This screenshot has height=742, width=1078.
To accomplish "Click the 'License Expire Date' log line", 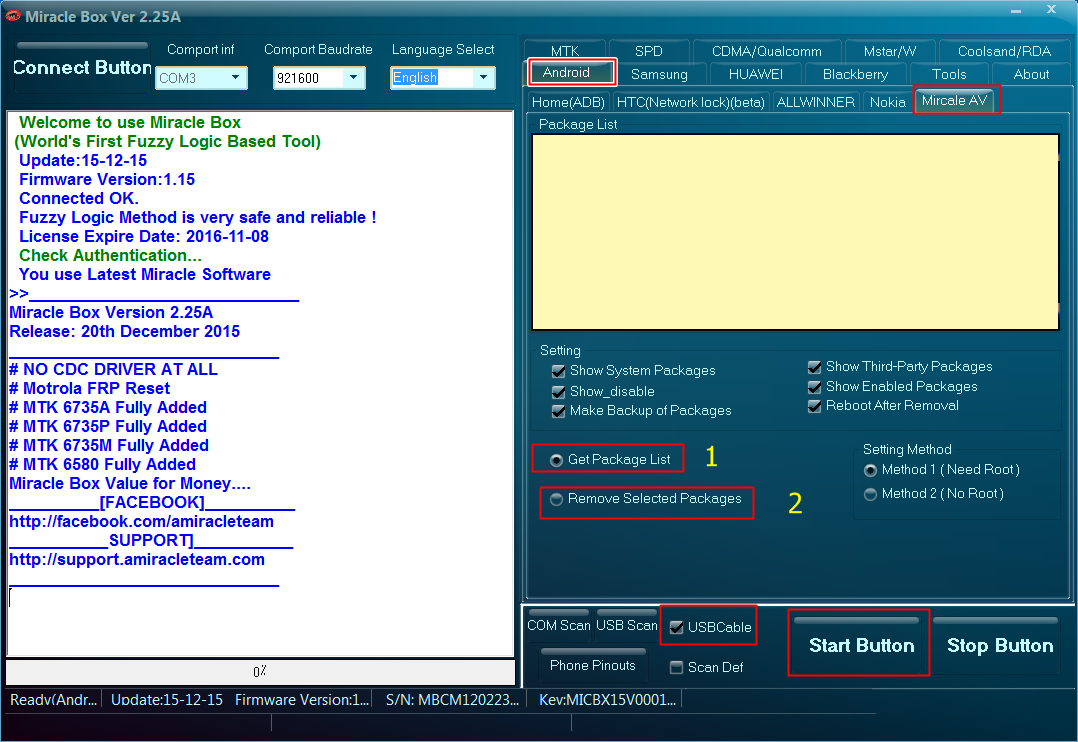I will (x=144, y=236).
